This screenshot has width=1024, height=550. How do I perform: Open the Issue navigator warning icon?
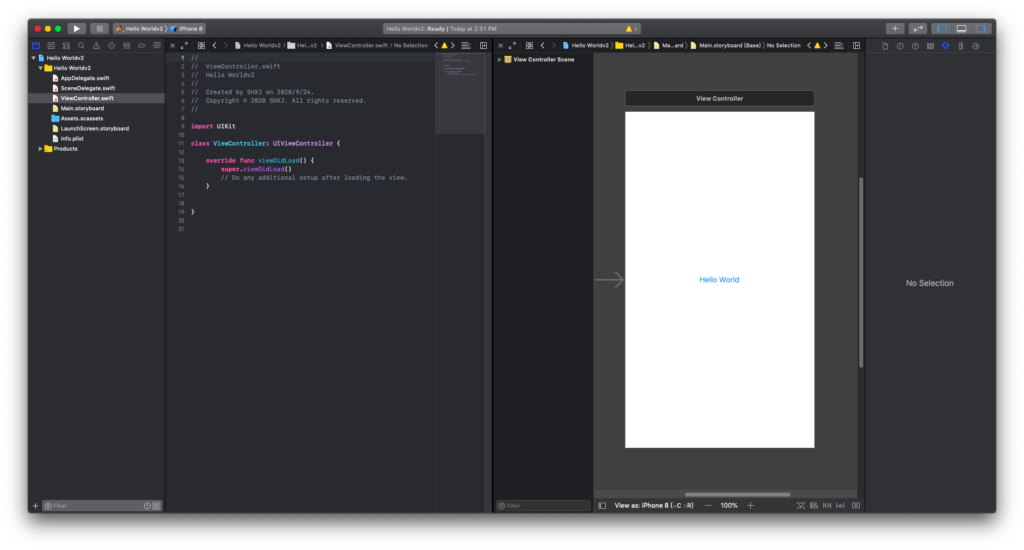coord(96,45)
